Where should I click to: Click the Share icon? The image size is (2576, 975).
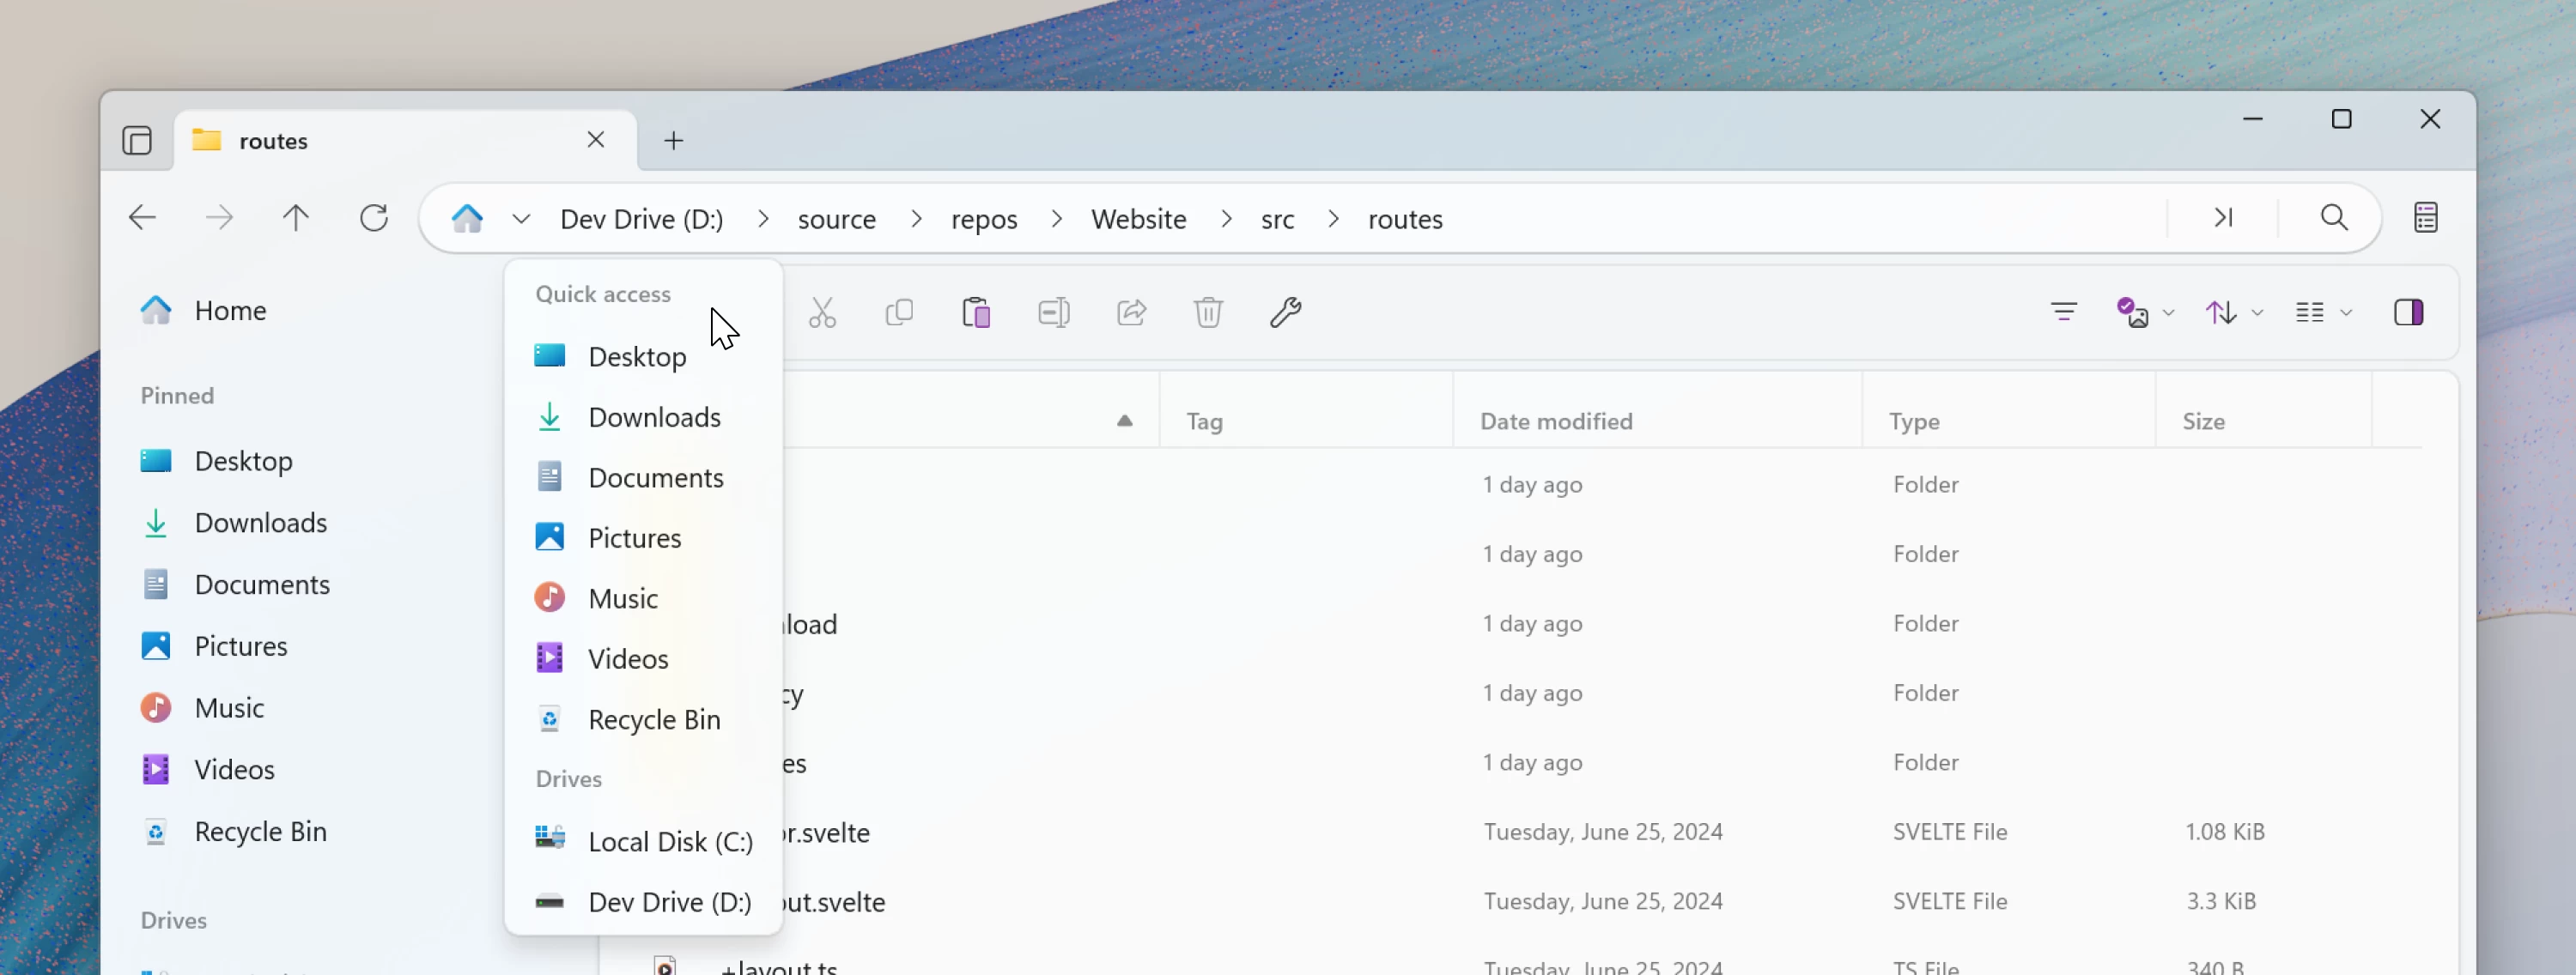1131,313
